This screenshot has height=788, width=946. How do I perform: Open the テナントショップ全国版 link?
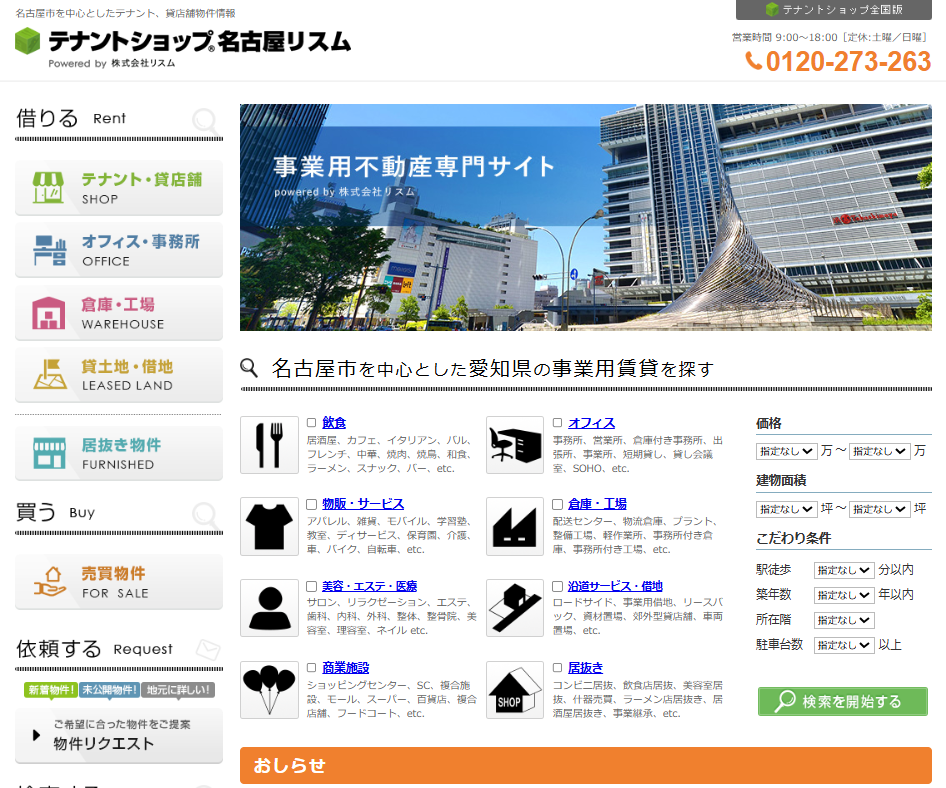point(834,10)
